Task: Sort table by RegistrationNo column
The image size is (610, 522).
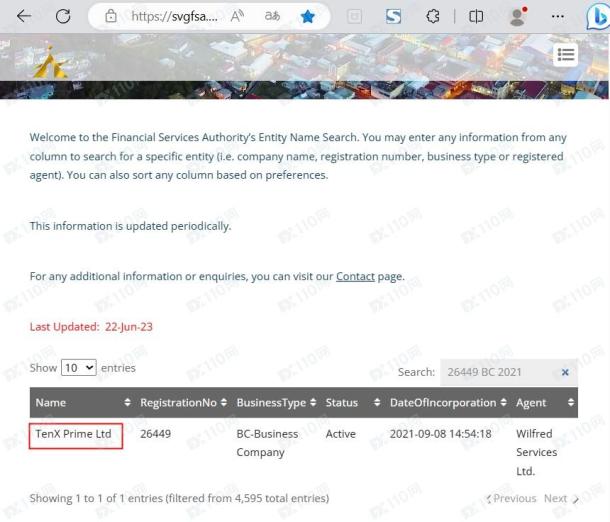Action: [x=183, y=403]
